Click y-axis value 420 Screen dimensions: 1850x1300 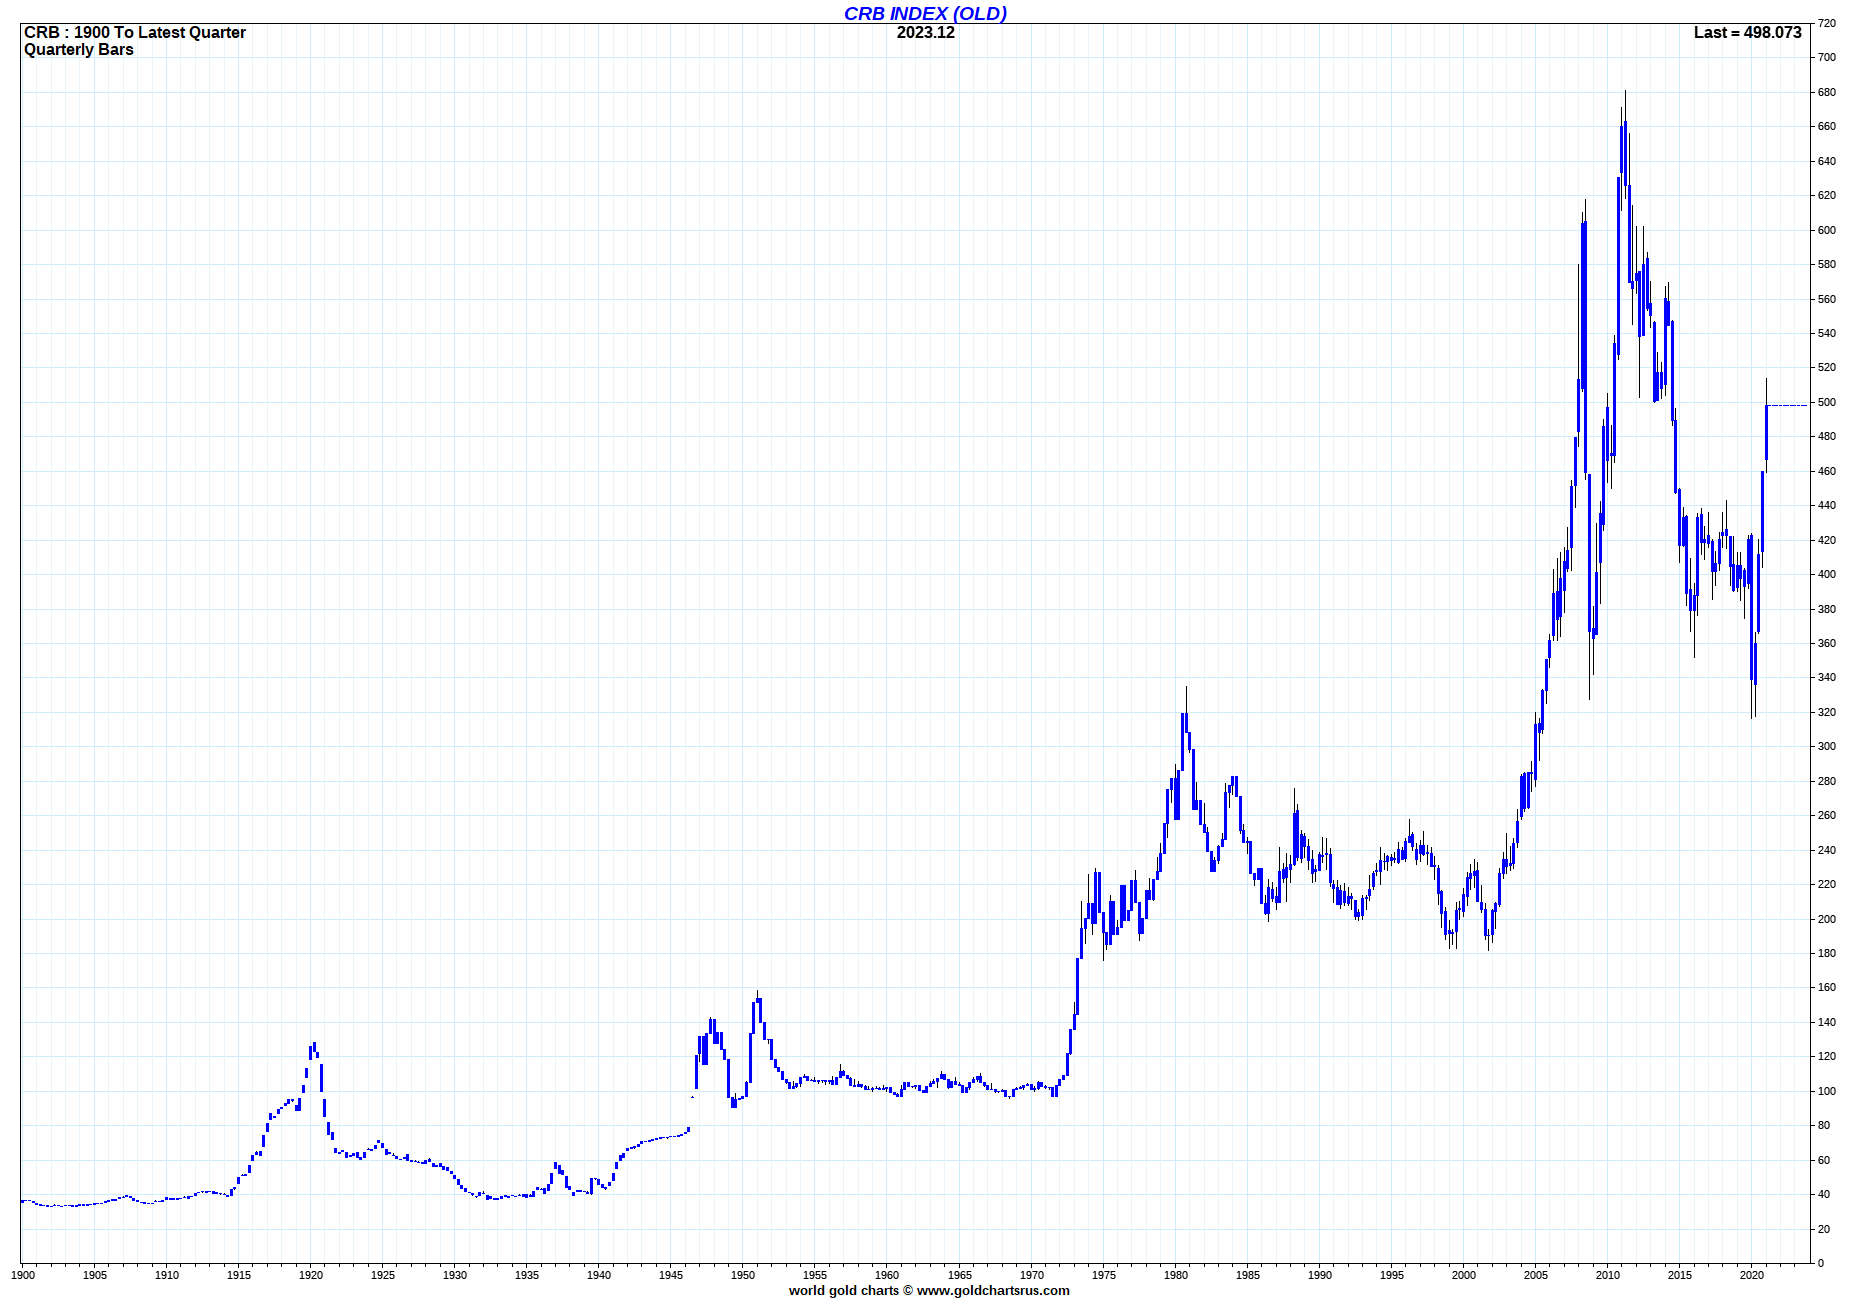[x=1827, y=540]
